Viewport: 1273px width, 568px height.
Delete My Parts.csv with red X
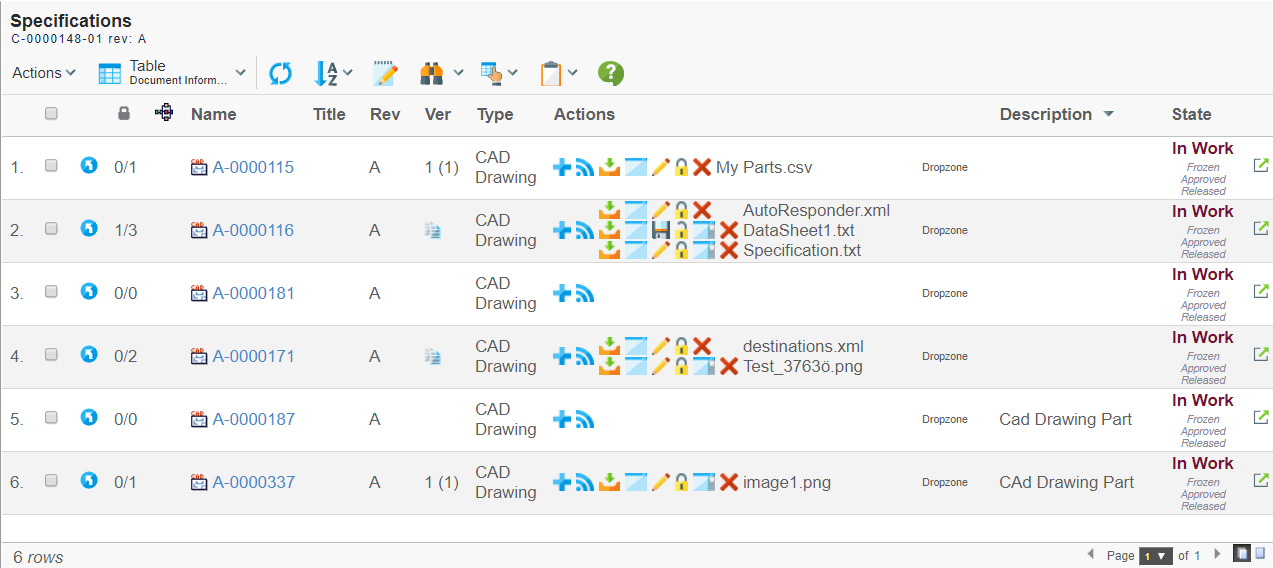pos(702,167)
